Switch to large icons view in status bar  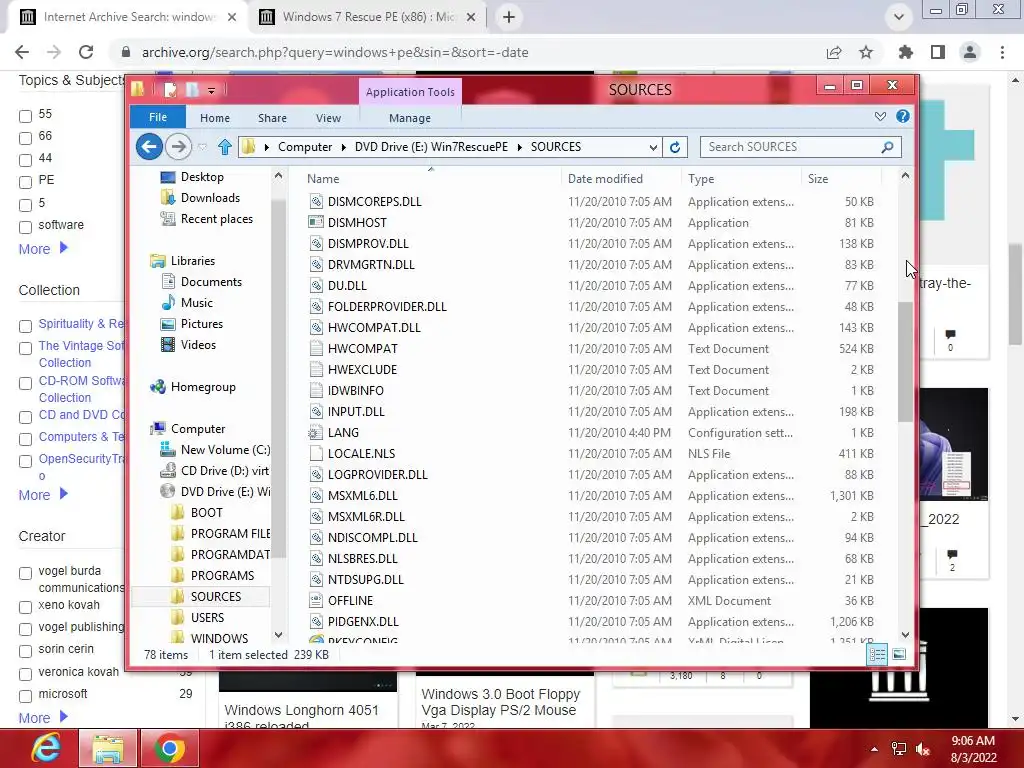[x=899, y=654]
